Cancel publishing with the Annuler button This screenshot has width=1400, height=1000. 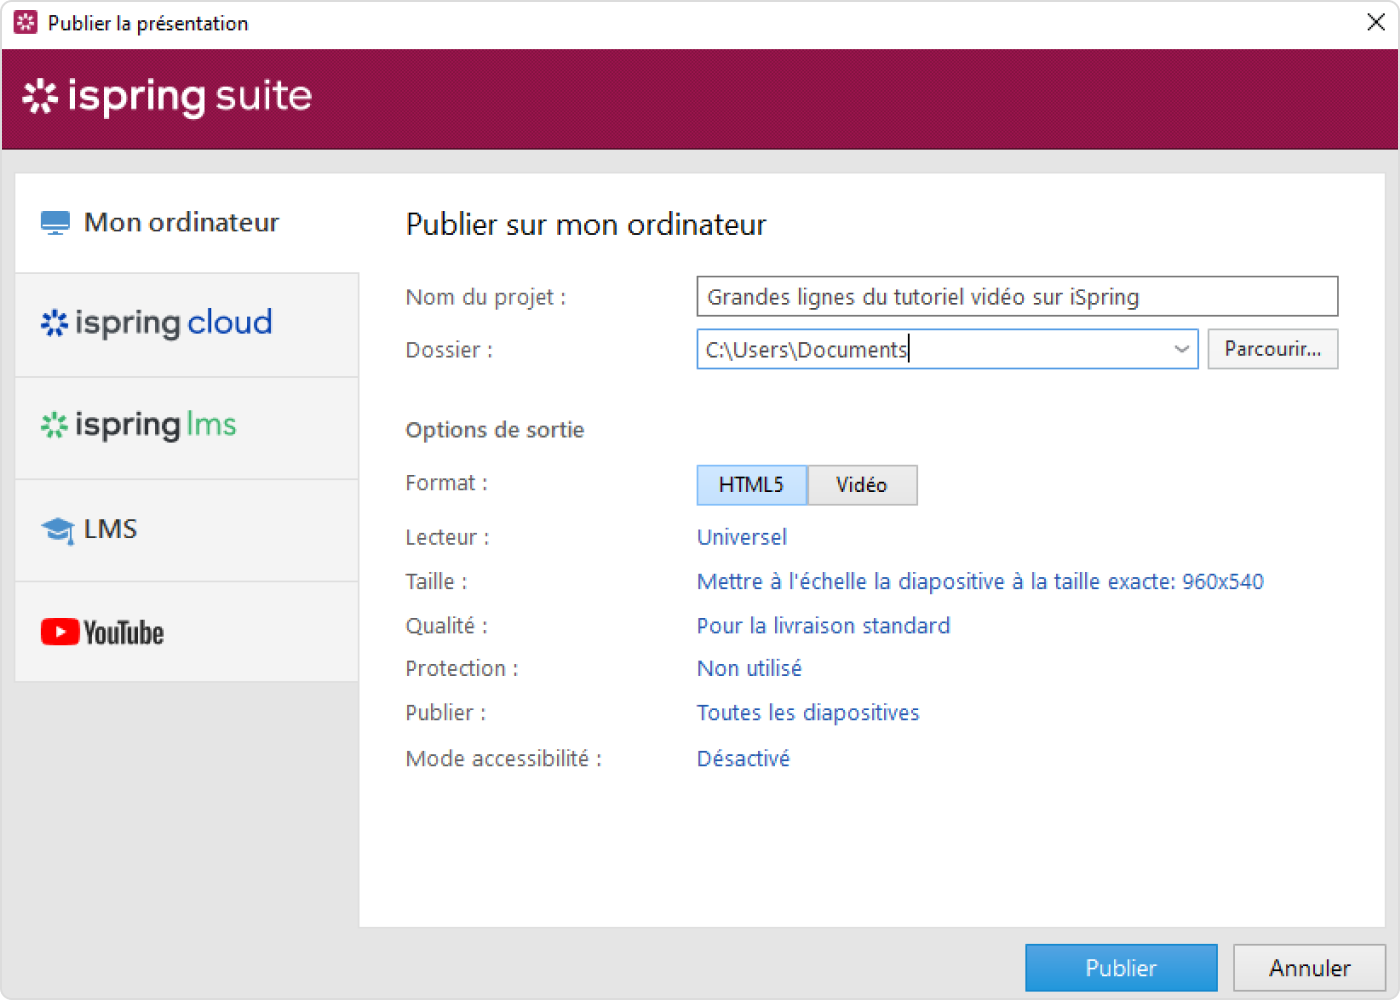1309,967
